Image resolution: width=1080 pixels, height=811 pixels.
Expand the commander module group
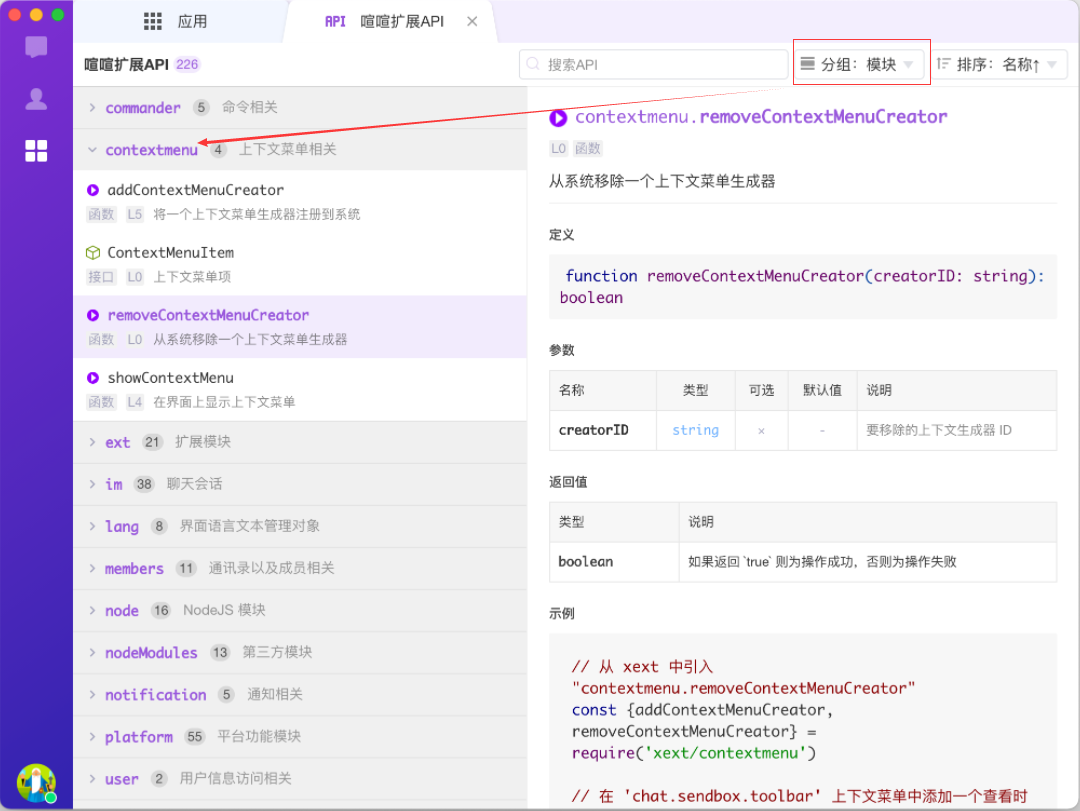tap(142, 108)
